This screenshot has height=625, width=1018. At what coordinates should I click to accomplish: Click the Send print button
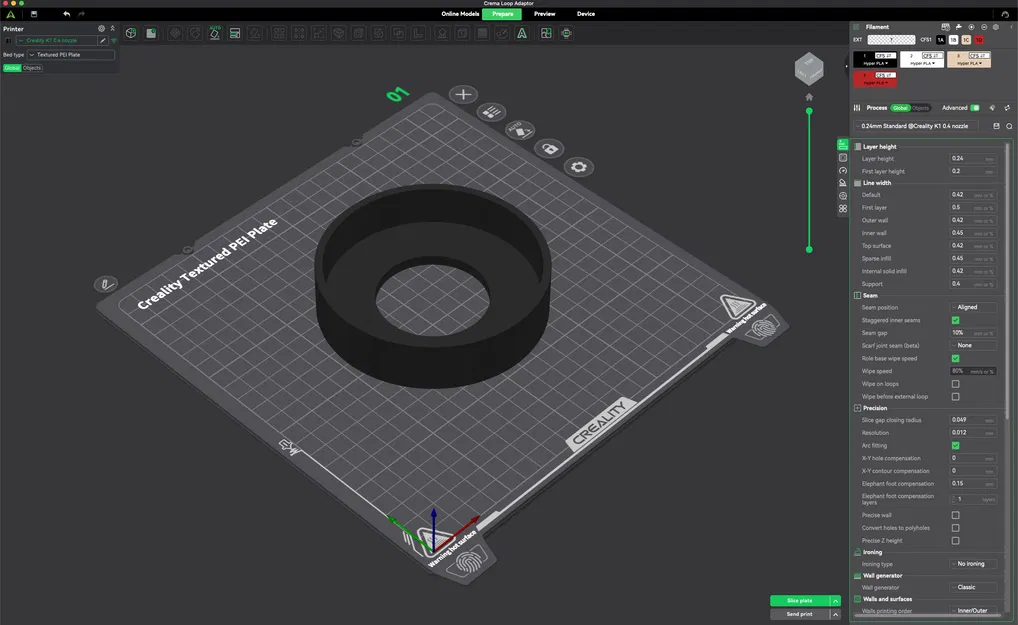click(x=797, y=613)
